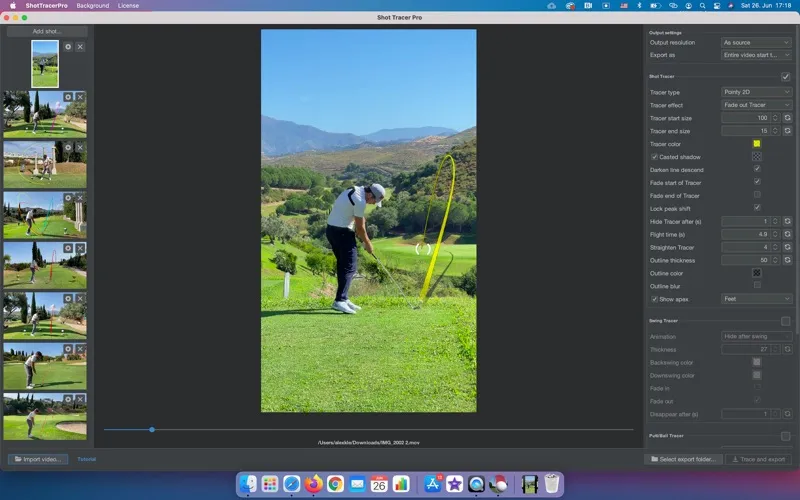The image size is (800, 500).
Task: Reset the Outline thickness value
Action: pos(787,260)
